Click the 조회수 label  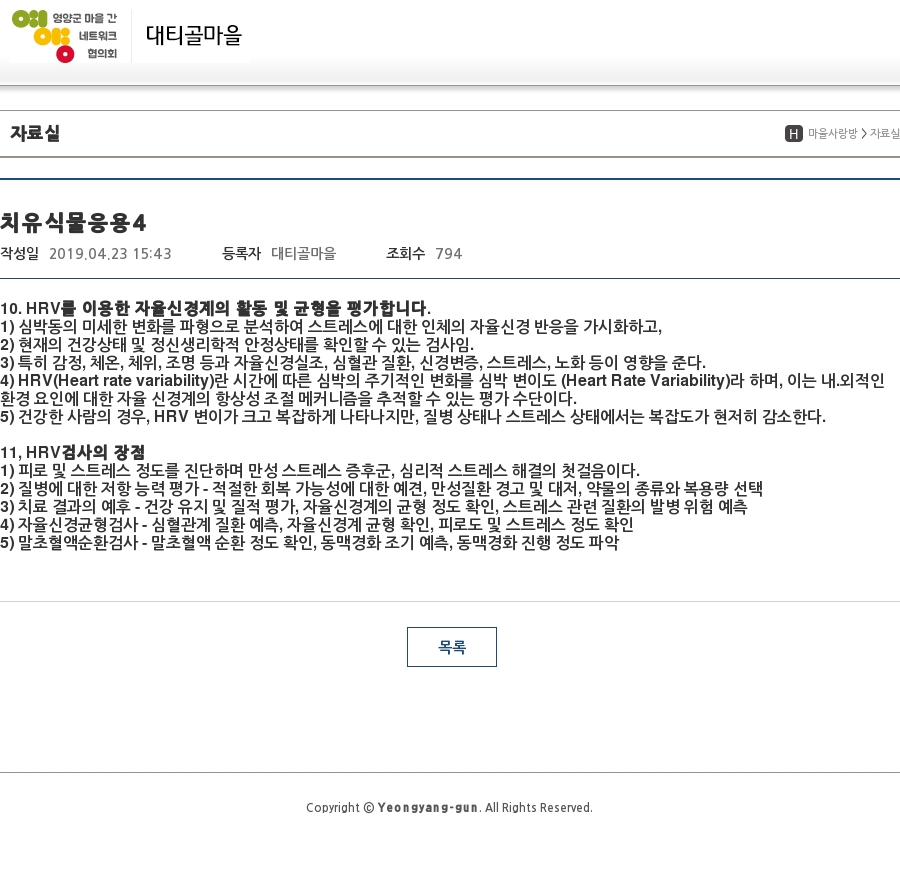coord(405,254)
